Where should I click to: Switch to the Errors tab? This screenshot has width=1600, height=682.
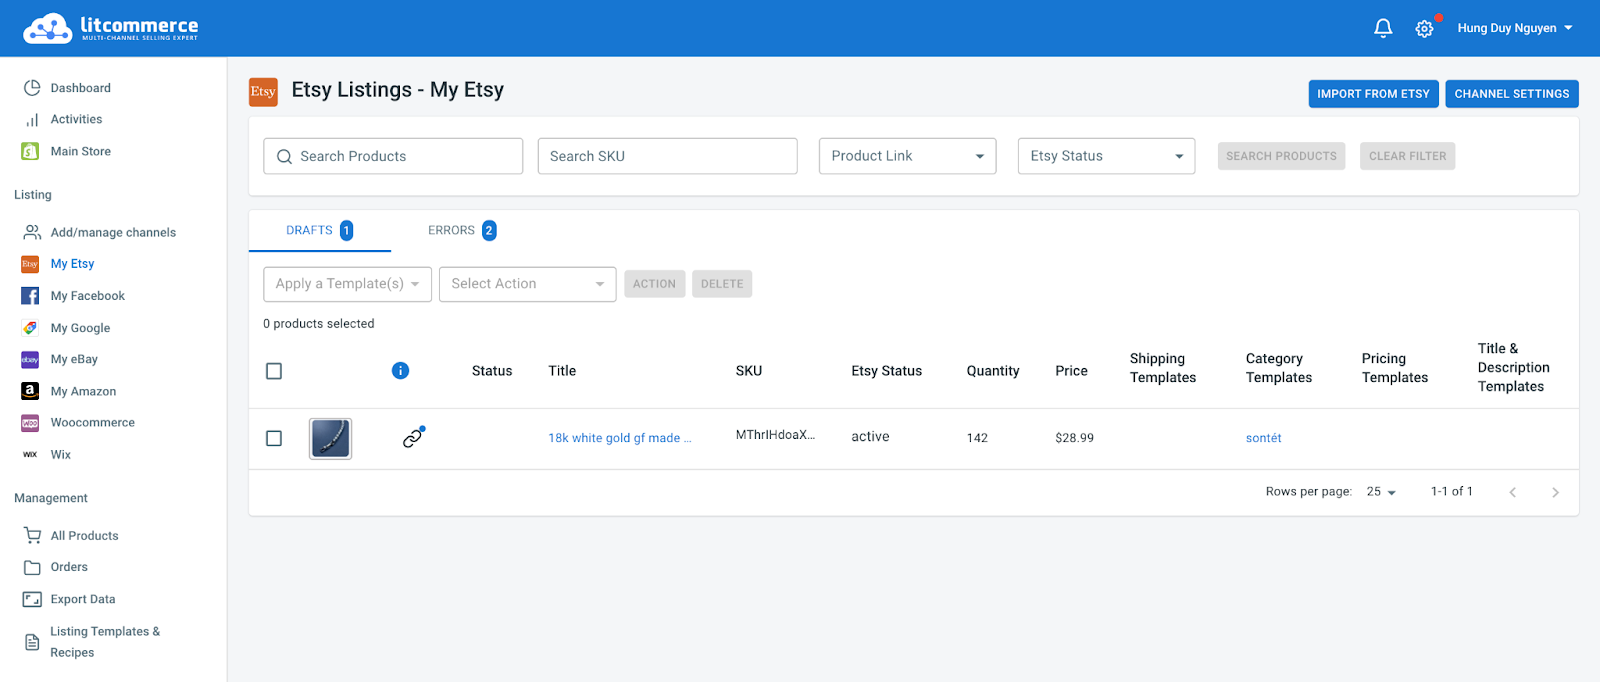click(x=462, y=230)
